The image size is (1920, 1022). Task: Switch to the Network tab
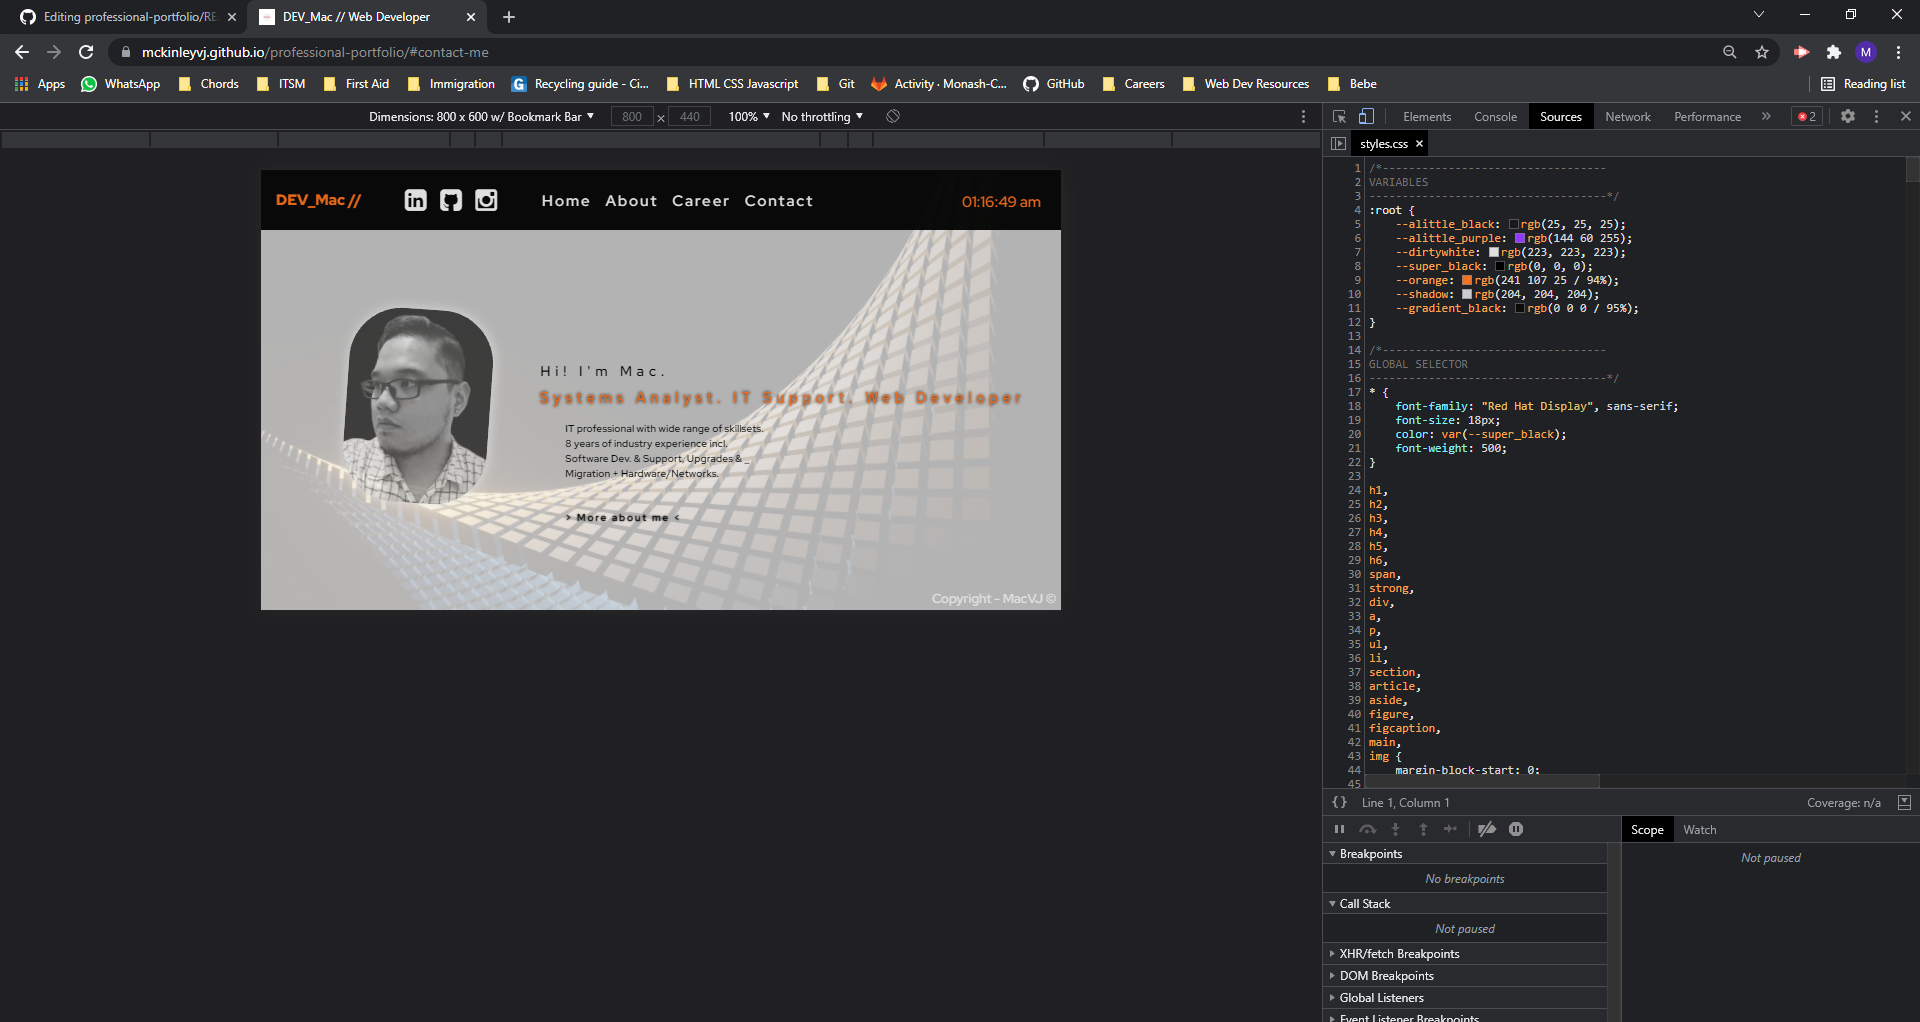point(1628,117)
